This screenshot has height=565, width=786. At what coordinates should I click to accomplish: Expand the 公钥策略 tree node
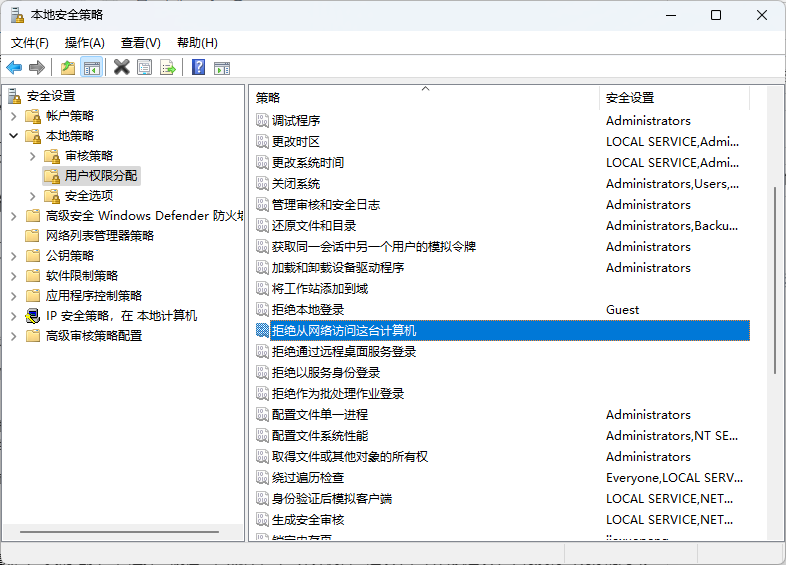[x=14, y=256]
